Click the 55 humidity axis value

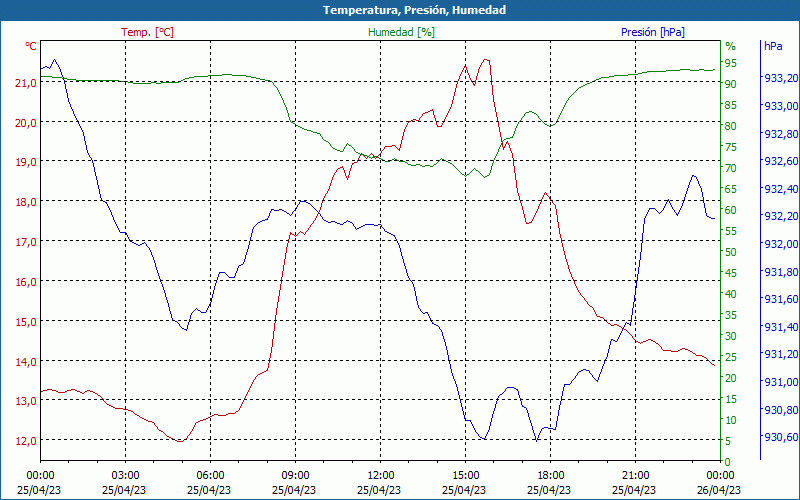(x=731, y=231)
